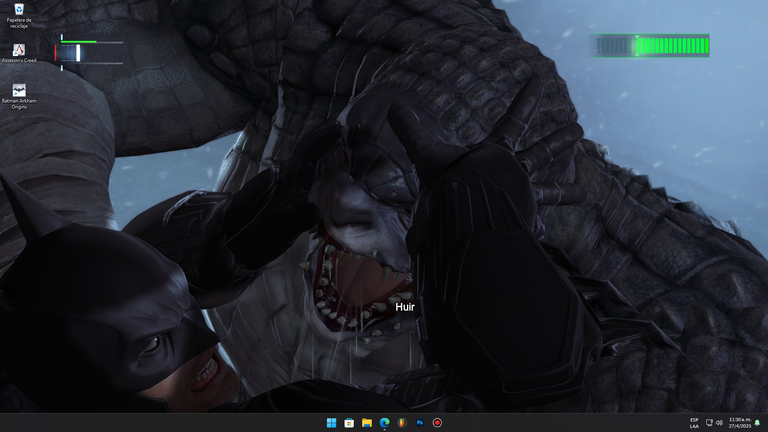Launch Photoshop from the taskbar
Image resolution: width=768 pixels, height=432 pixels.
pos(420,423)
